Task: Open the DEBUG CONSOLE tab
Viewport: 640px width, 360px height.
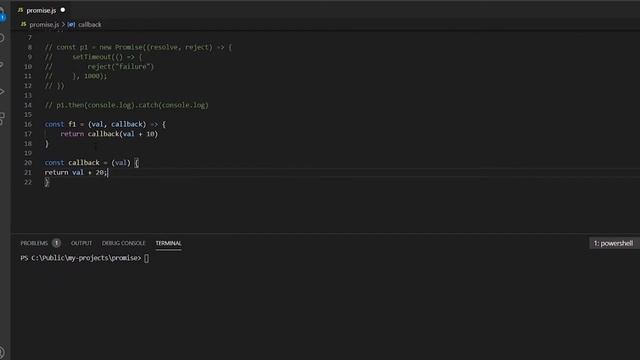Action: [123, 243]
